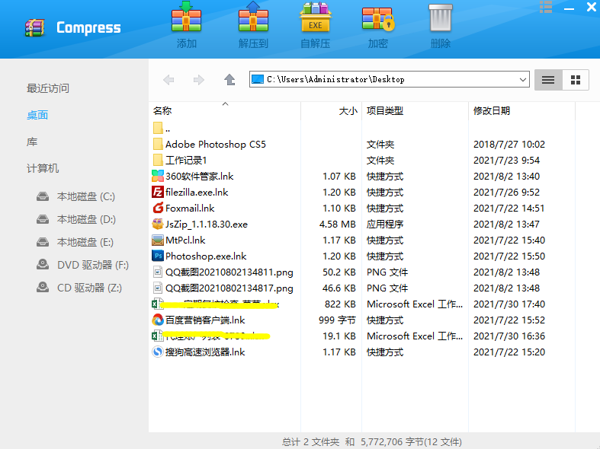Sort files by 修改日期 column
The width and height of the screenshot is (600, 449).
(x=492, y=111)
